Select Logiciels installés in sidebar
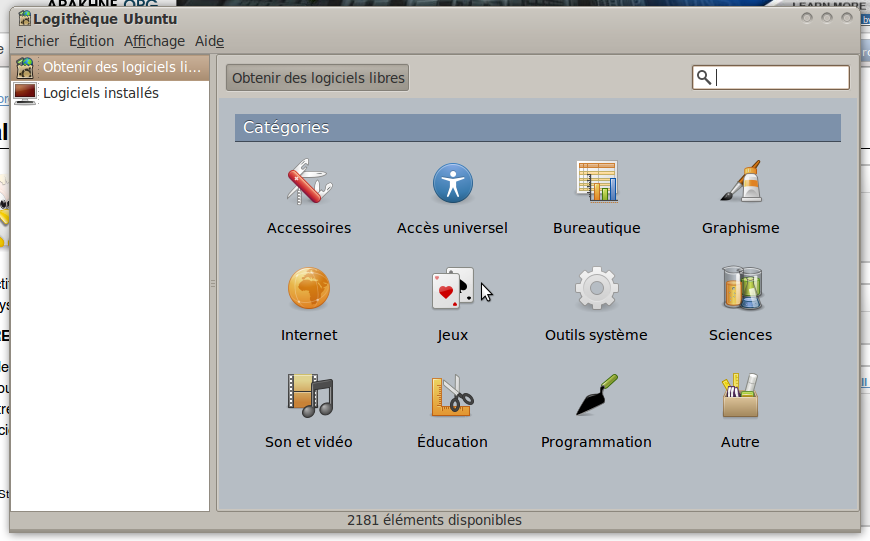This screenshot has height=541, width=870. [x=110, y=93]
